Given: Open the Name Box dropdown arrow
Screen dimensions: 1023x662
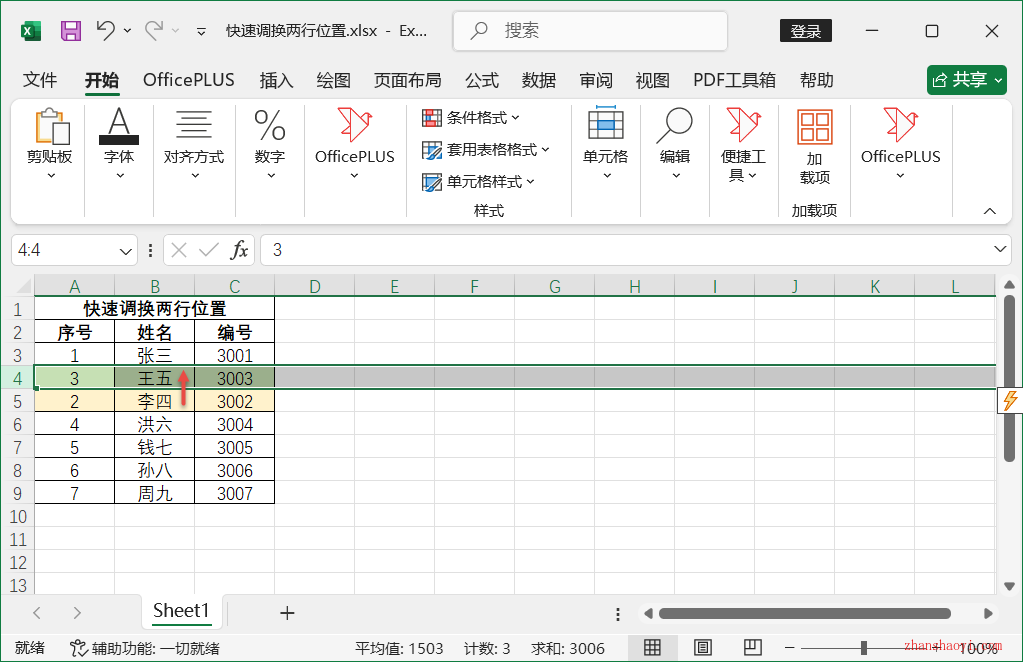Looking at the screenshot, I should 125,251.
